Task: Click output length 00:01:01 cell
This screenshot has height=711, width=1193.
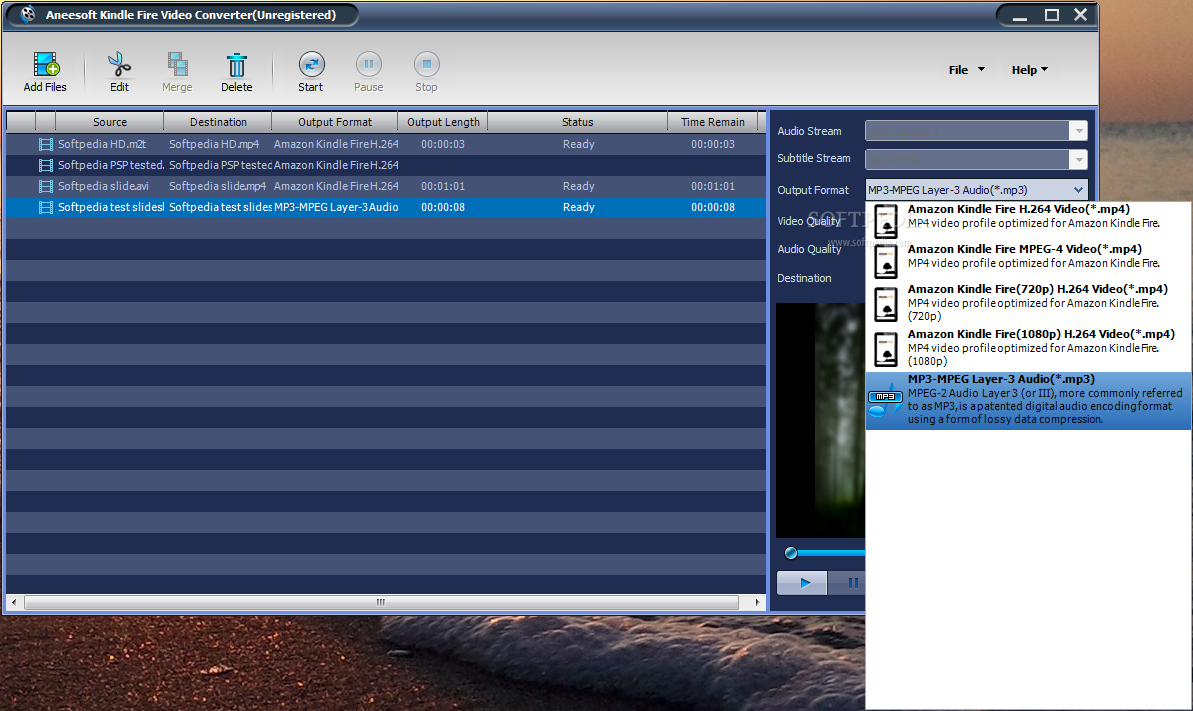Action: [443, 186]
